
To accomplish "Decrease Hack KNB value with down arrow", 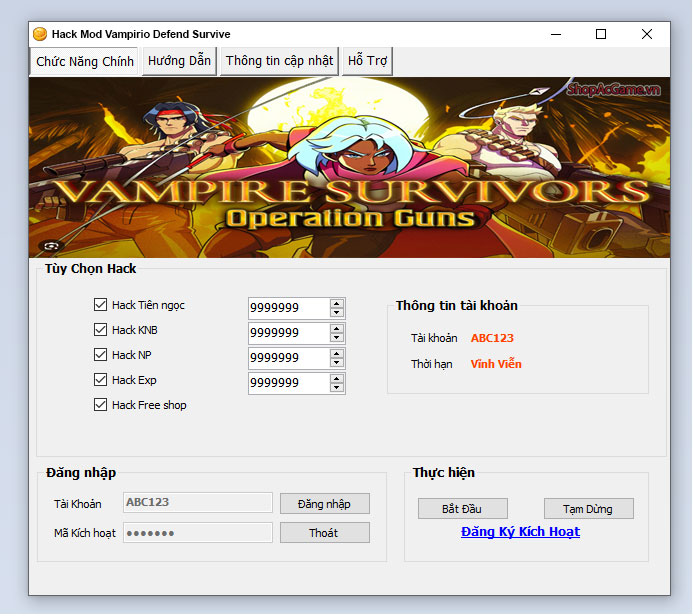I will click(337, 338).
